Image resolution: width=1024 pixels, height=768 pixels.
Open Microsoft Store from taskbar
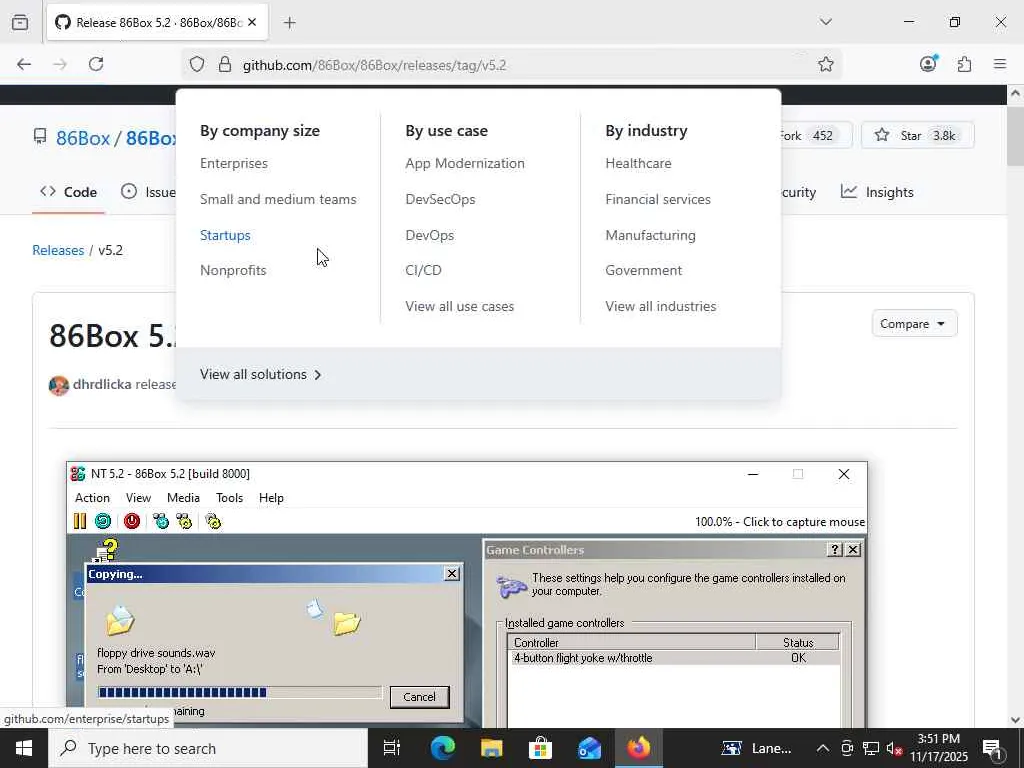click(540, 748)
